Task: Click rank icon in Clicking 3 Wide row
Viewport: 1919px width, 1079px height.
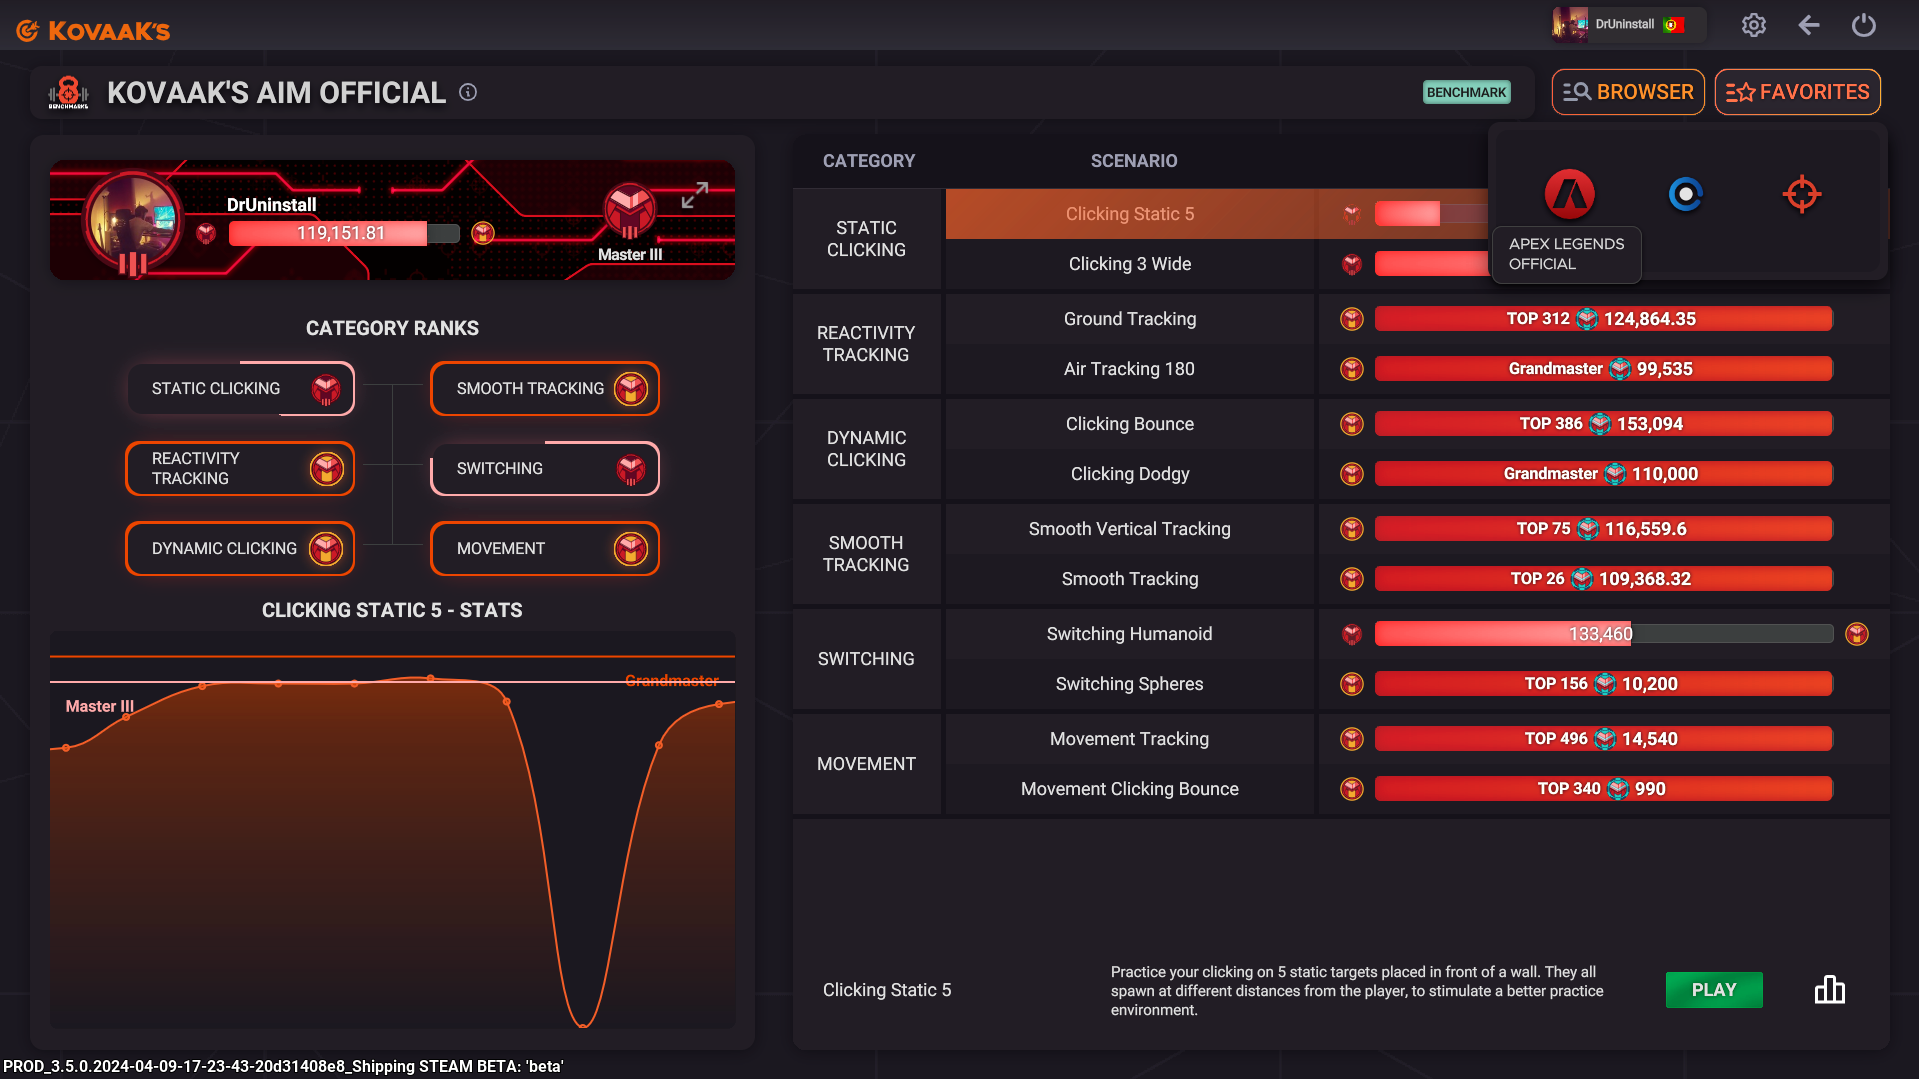Action: [1352, 264]
